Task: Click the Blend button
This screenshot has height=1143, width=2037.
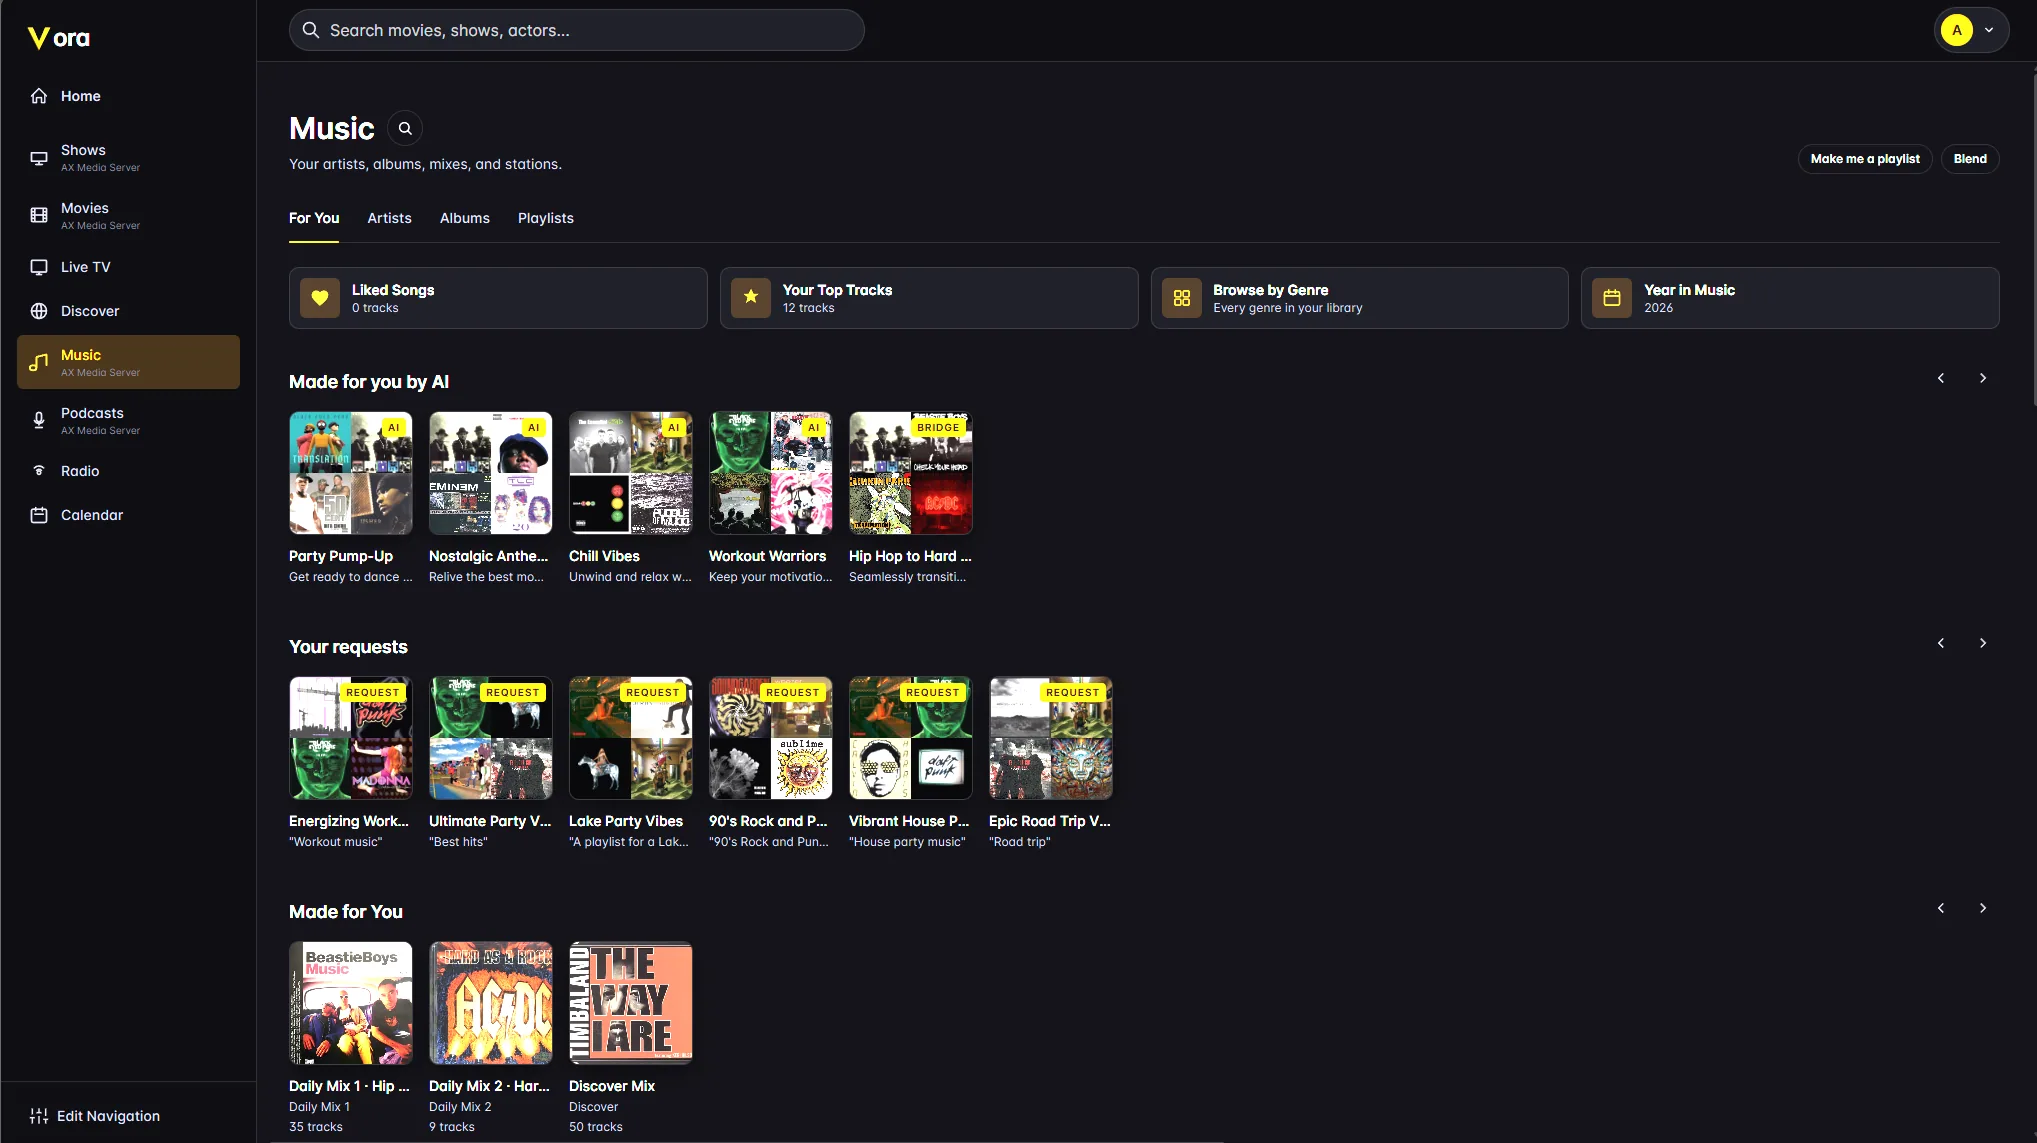Action: tap(1970, 159)
